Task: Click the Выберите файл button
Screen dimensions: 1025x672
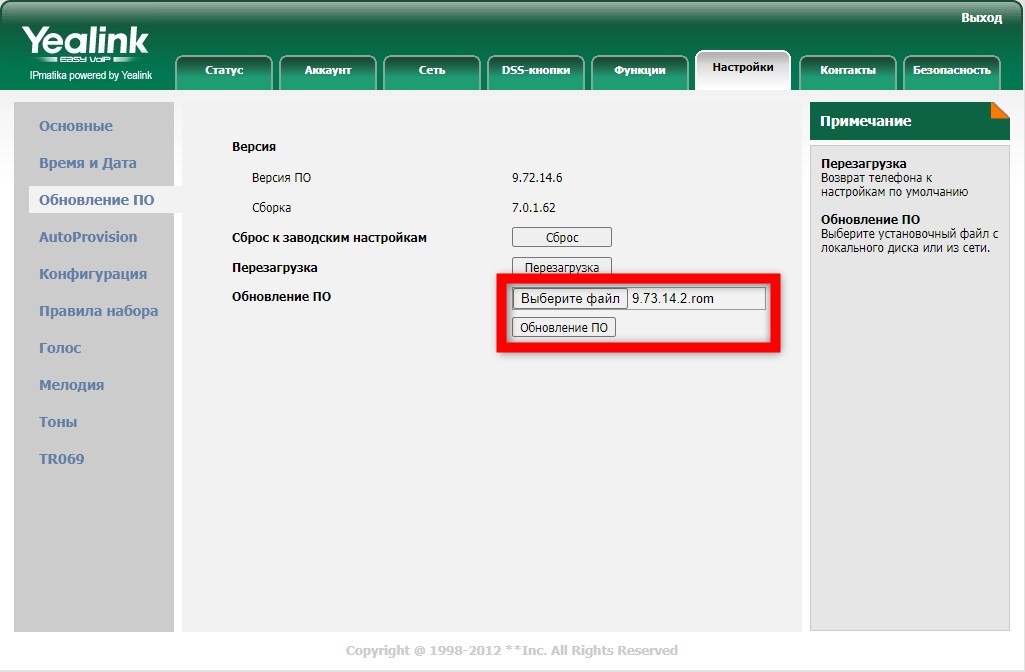Action: point(570,299)
